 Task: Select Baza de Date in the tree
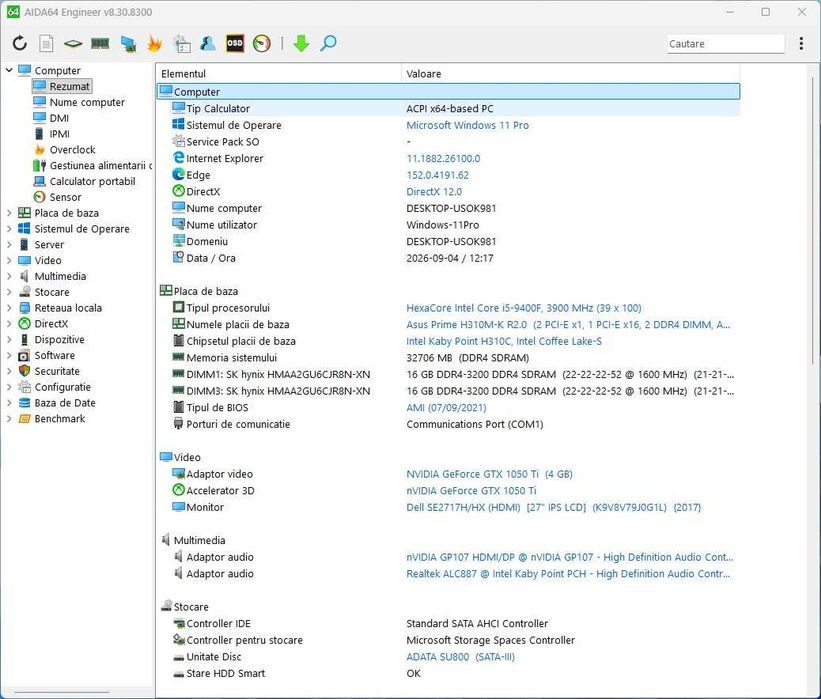(65, 403)
